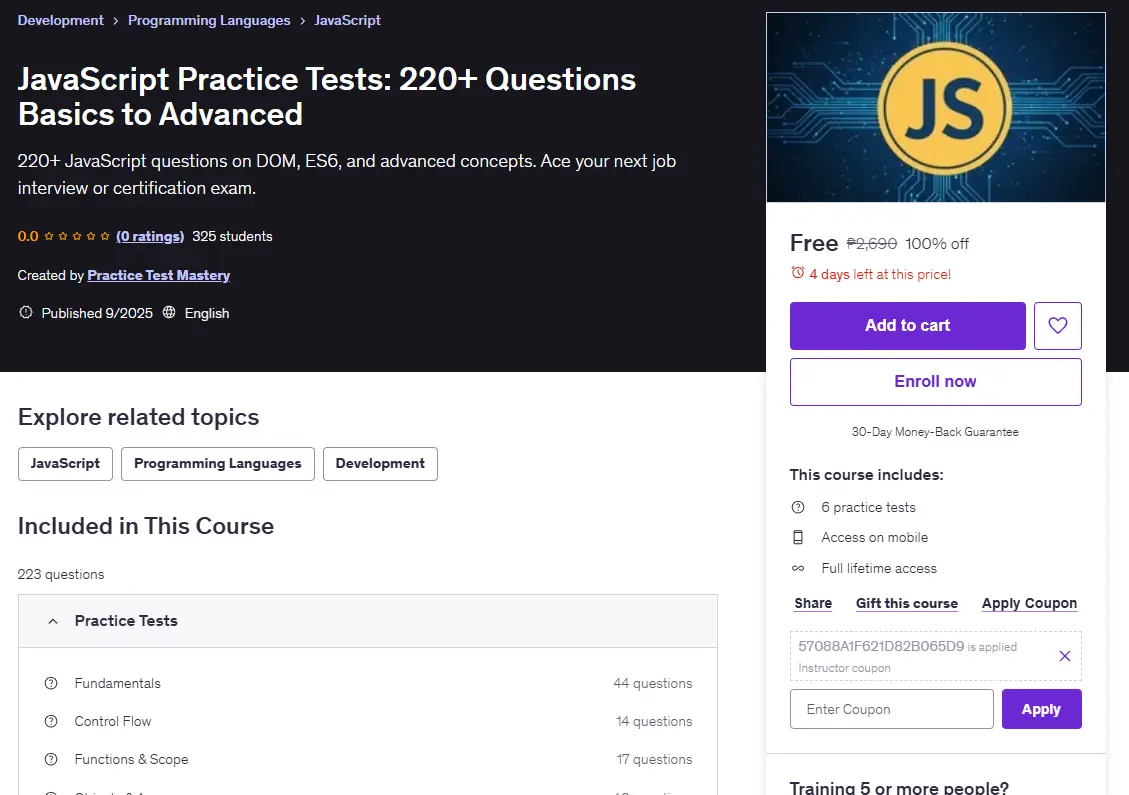This screenshot has width=1129, height=795.
Task: Click the Fundamentals quiz icon
Action: click(51, 683)
